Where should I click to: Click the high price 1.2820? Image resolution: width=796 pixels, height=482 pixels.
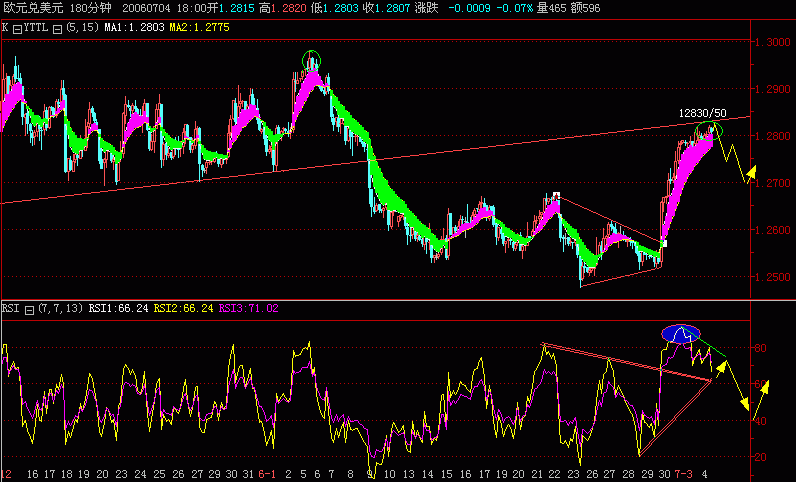(289, 8)
